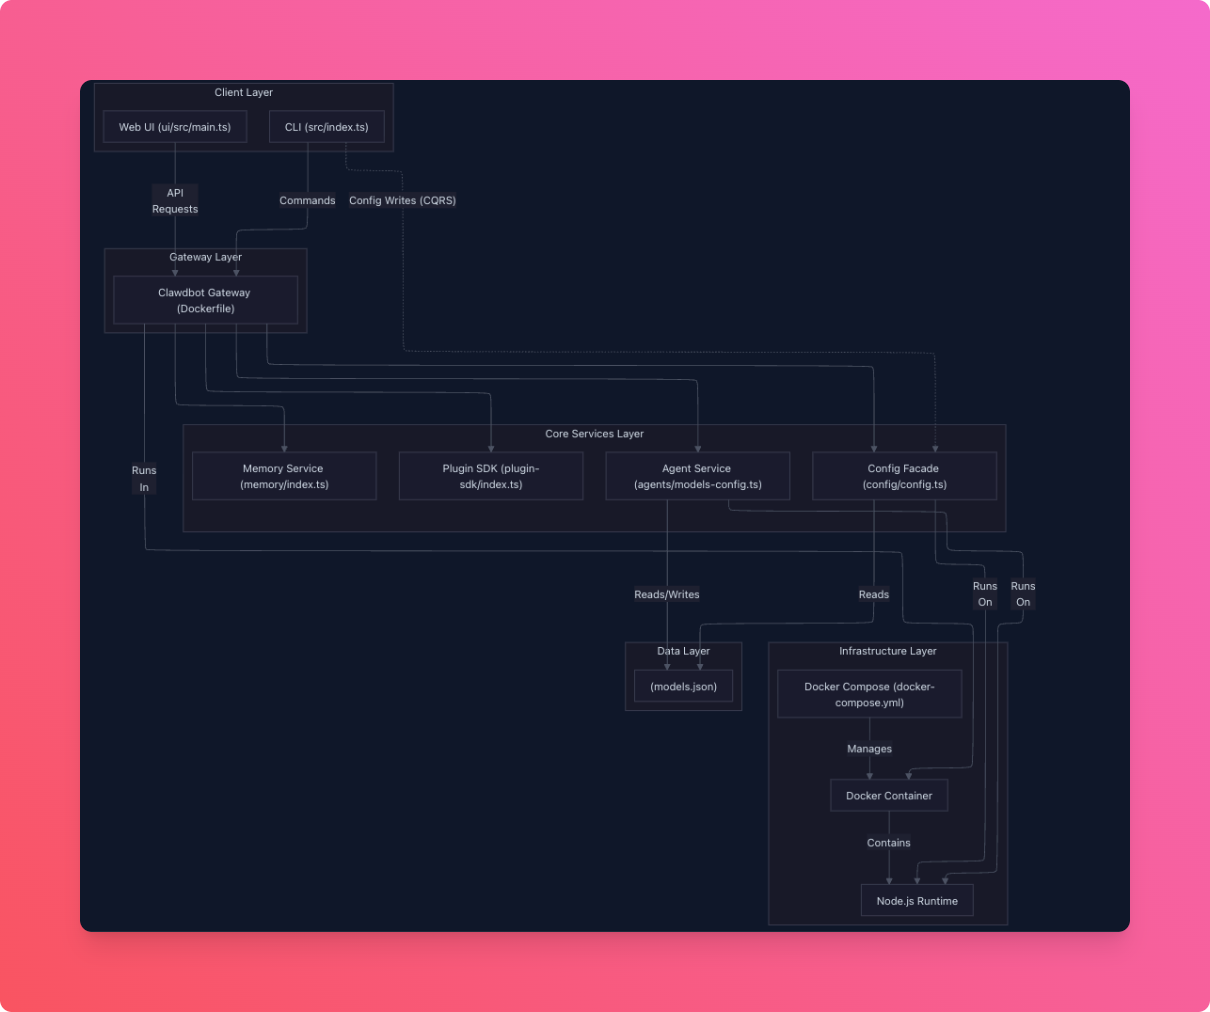This screenshot has height=1012, width=1210.
Task: Click the API Requests edge label
Action: click(x=175, y=200)
